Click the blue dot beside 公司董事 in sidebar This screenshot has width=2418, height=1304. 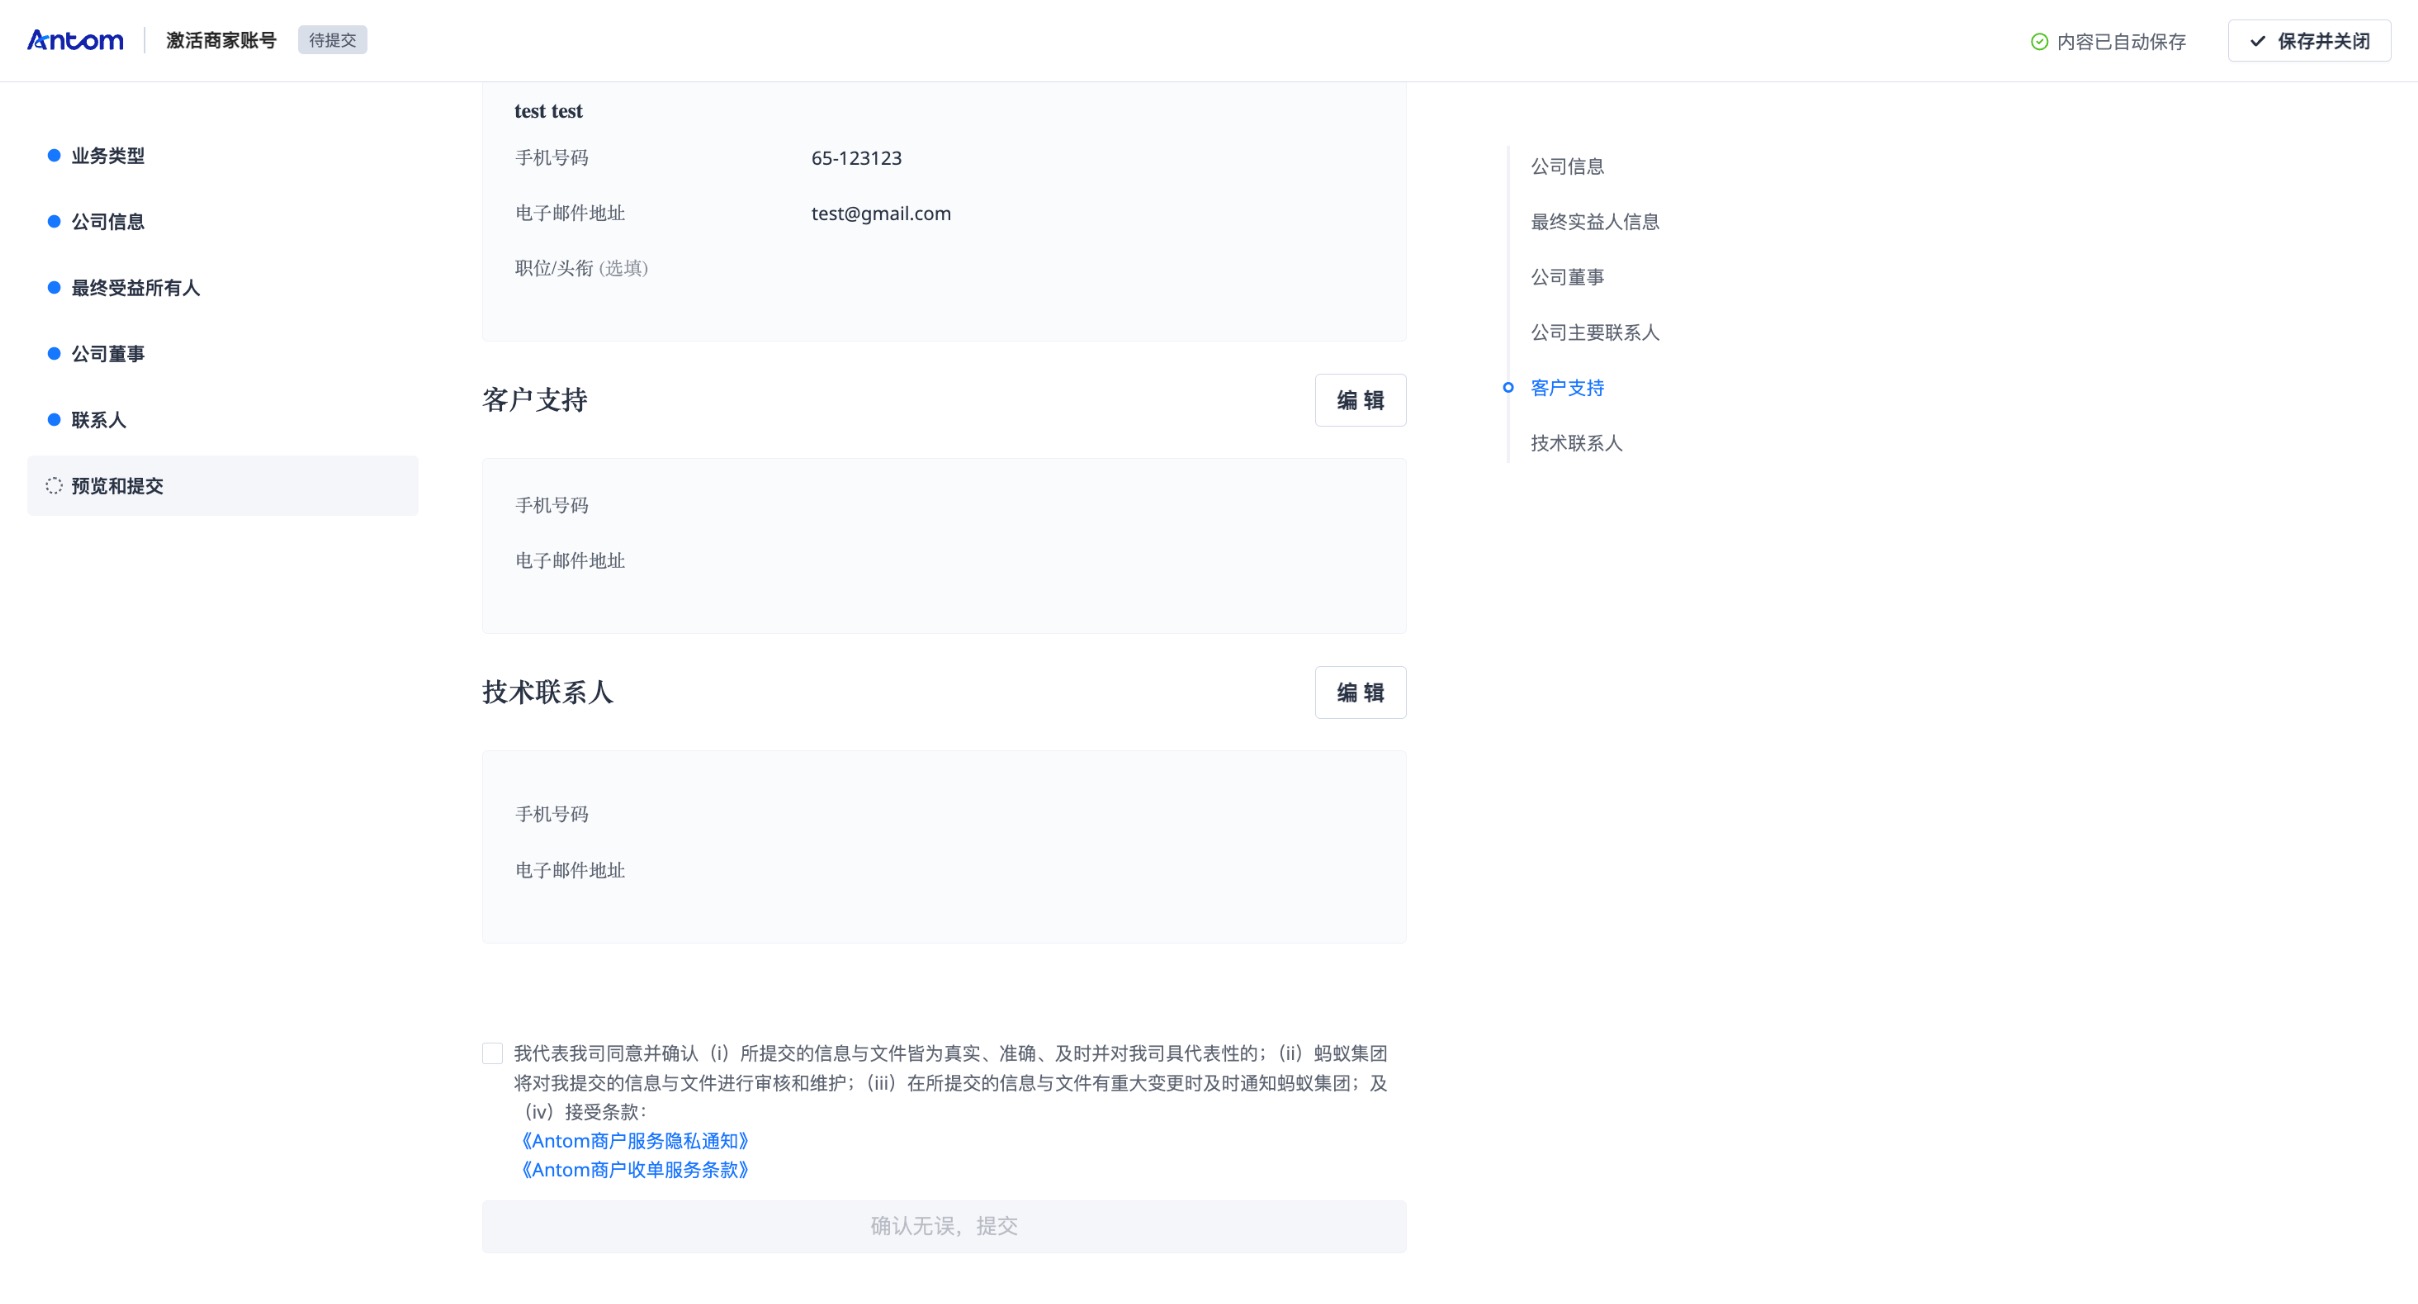click(x=53, y=353)
